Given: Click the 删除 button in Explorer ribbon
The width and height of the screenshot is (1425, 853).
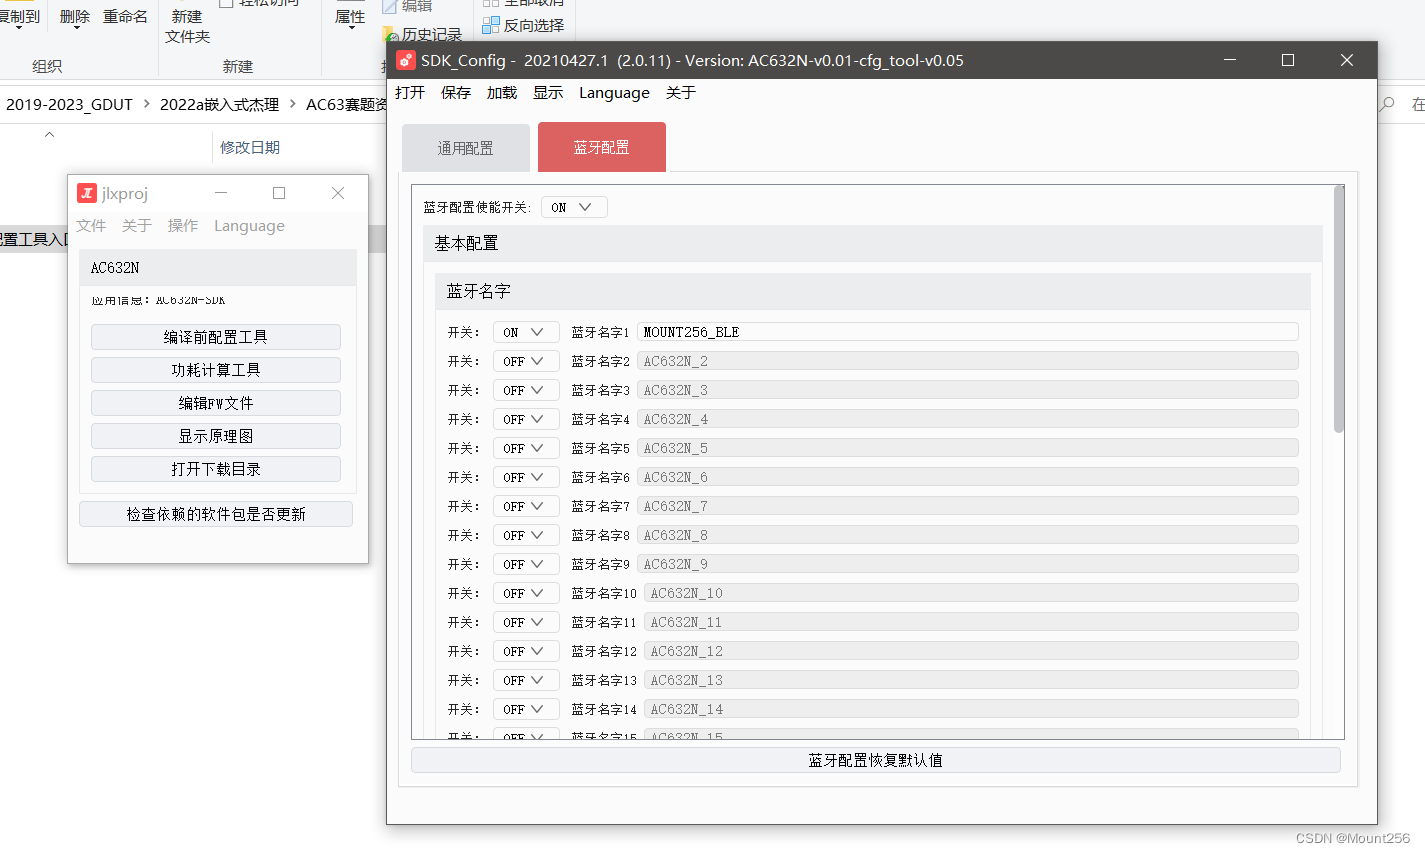Looking at the screenshot, I should pos(75,17).
